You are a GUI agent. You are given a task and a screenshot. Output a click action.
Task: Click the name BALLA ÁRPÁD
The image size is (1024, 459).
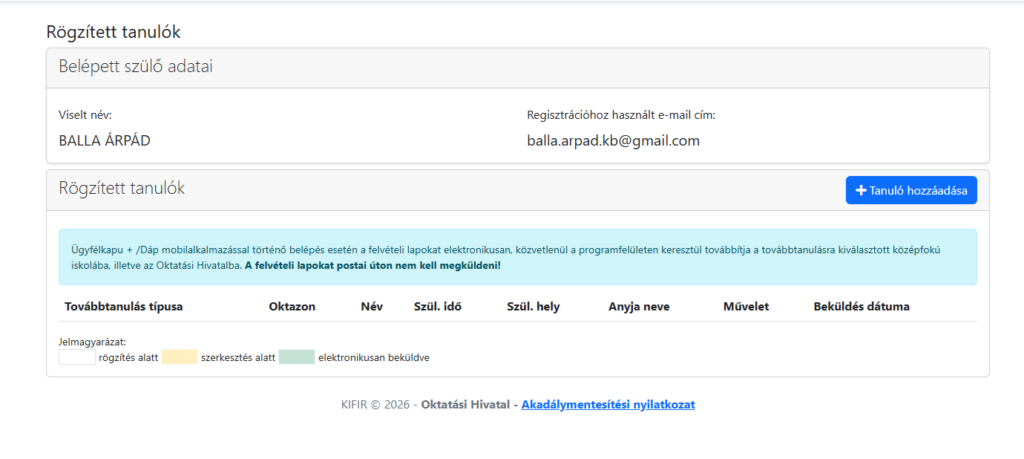click(x=105, y=141)
